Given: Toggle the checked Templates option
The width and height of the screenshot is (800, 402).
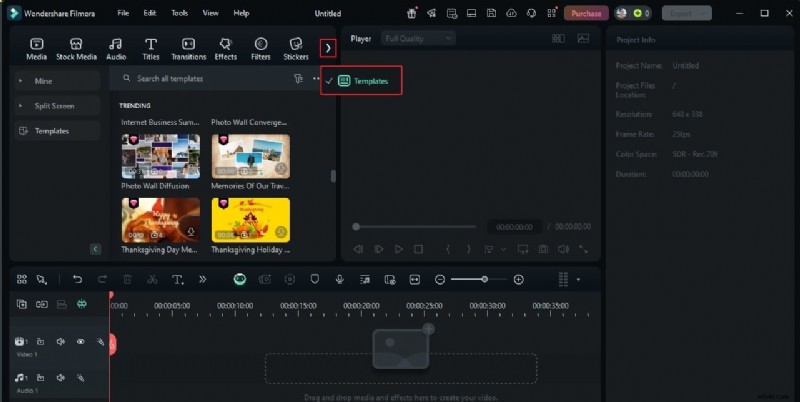Looking at the screenshot, I should 362,81.
